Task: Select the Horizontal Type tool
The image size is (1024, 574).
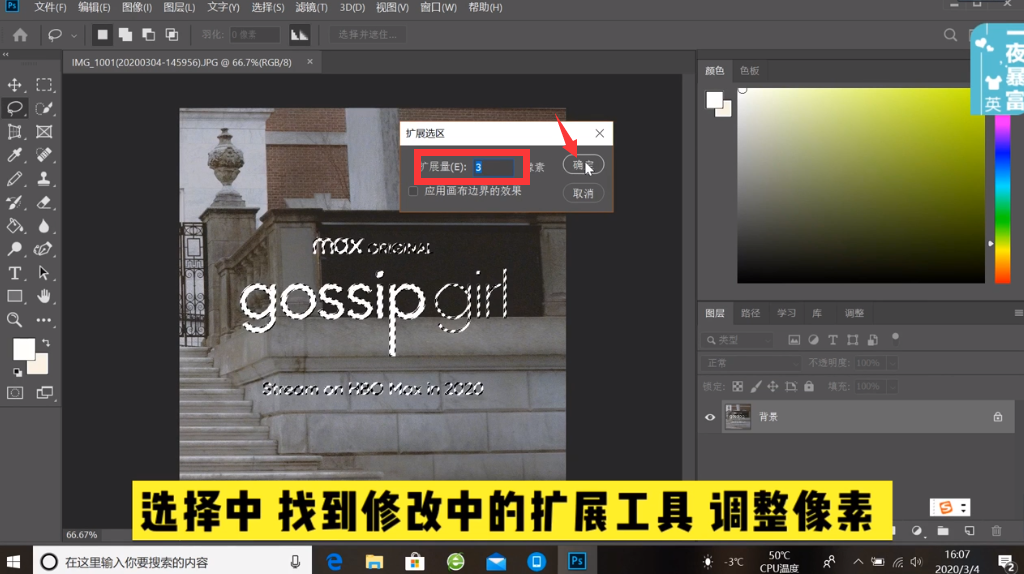Action: click(14, 273)
